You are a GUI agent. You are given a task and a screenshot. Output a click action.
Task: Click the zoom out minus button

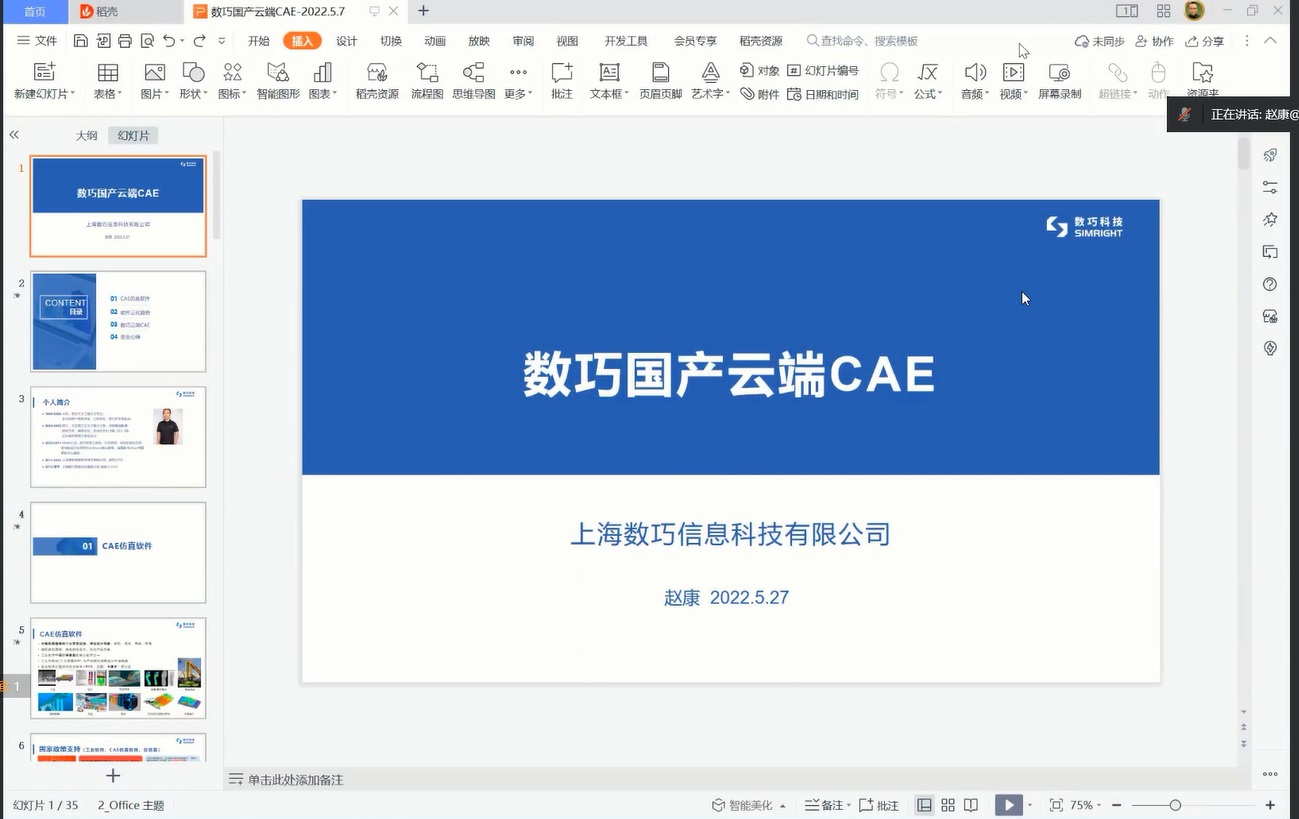(1117, 805)
